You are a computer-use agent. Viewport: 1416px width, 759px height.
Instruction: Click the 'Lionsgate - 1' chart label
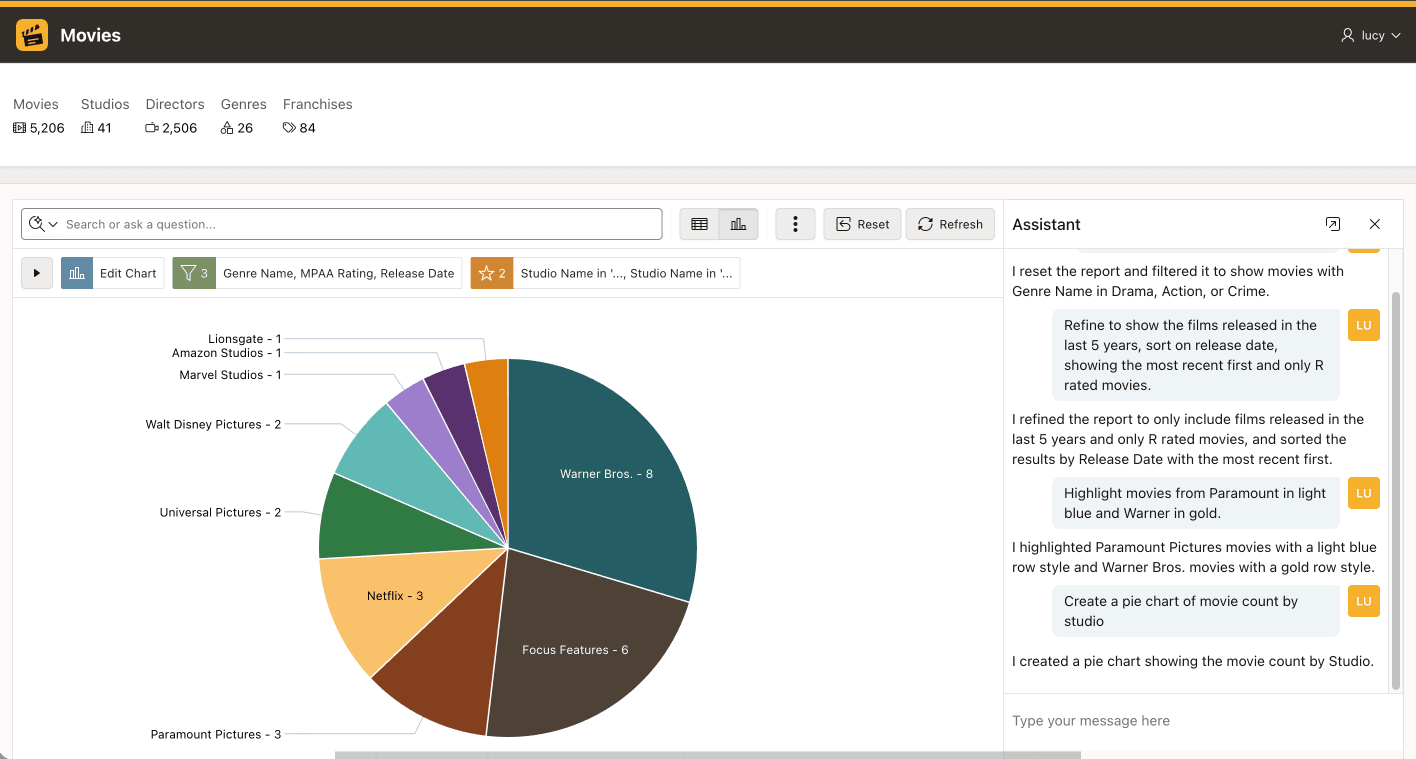(244, 339)
